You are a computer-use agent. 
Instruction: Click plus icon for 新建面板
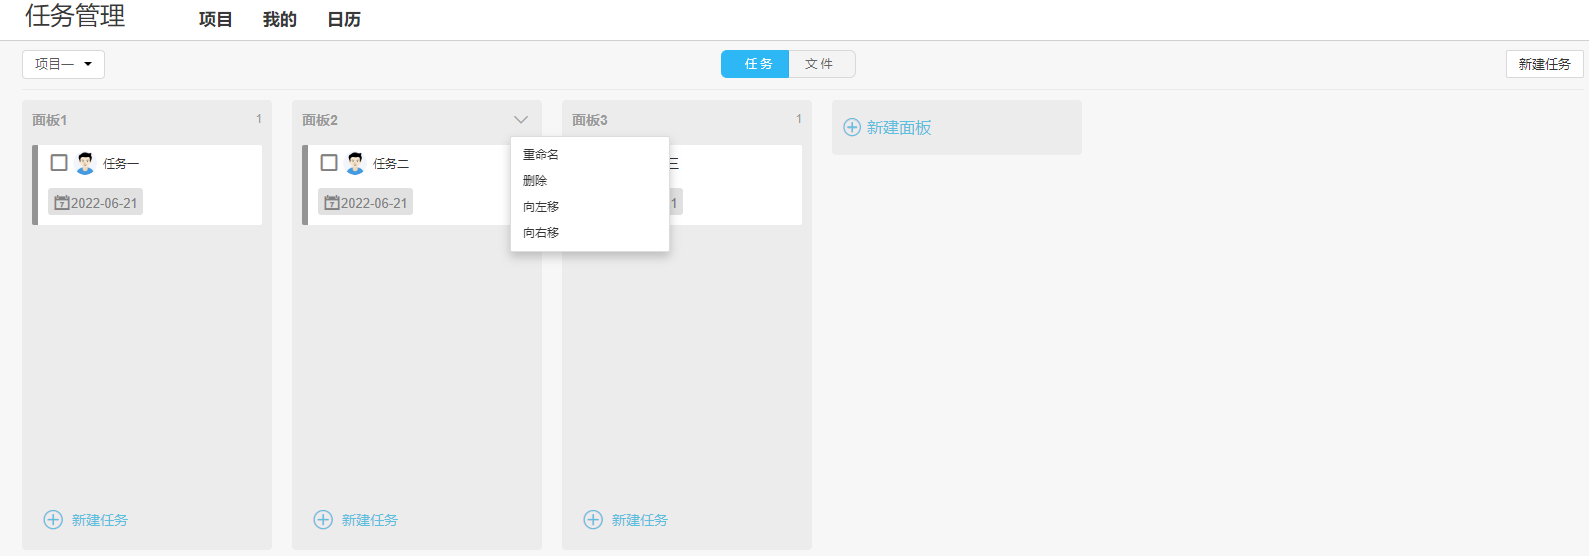click(852, 127)
